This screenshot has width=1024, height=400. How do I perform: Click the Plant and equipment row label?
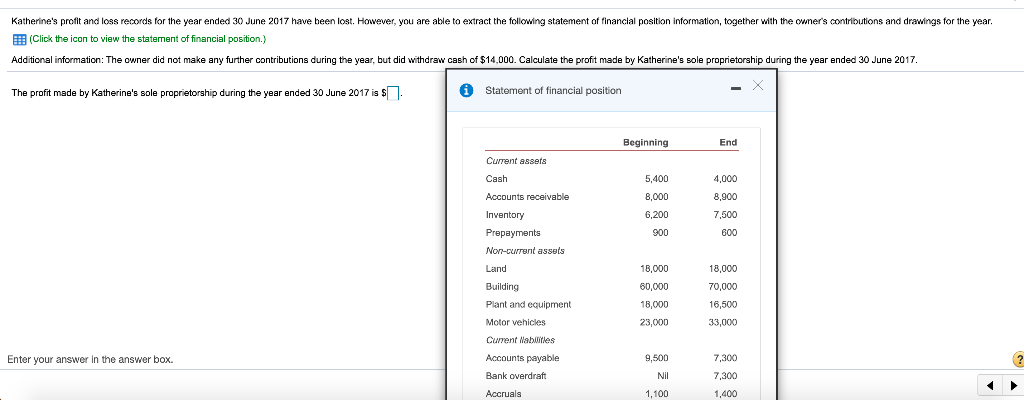528,305
